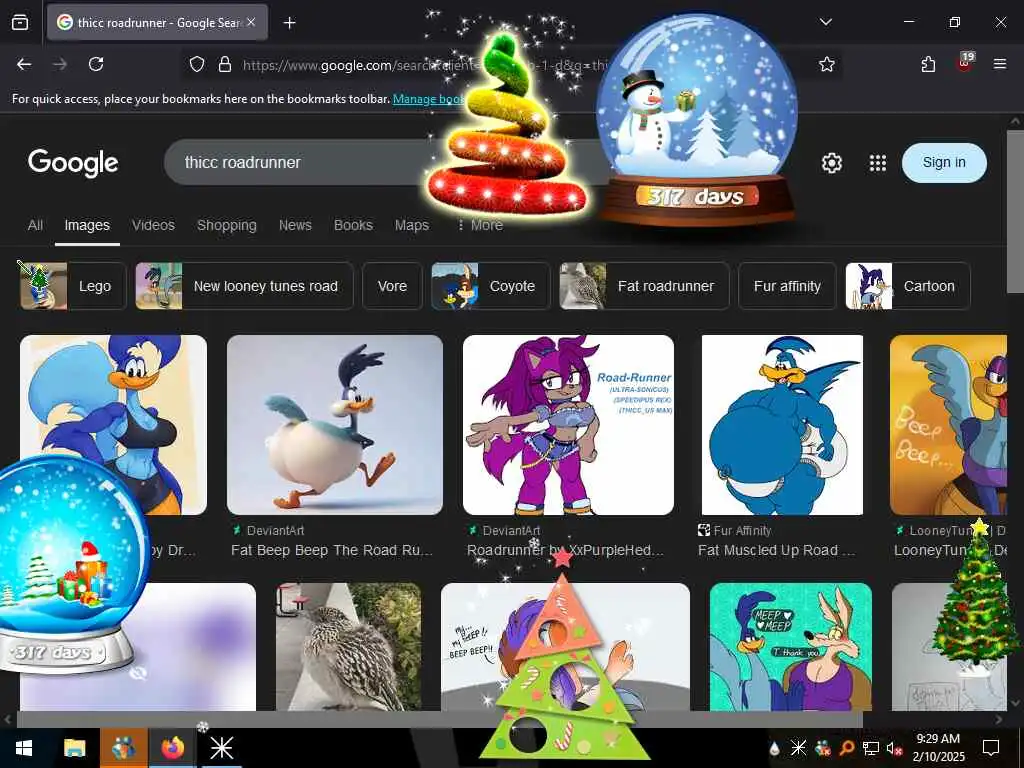
Task: Open the snowflake app in the taskbar
Action: [x=221, y=748]
